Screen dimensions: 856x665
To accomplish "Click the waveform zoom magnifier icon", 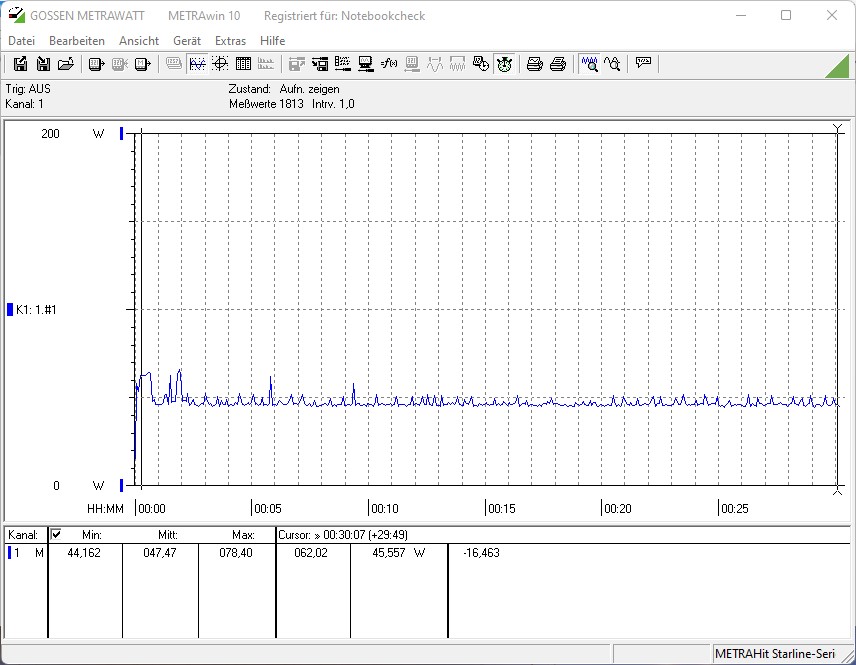I will point(590,64).
